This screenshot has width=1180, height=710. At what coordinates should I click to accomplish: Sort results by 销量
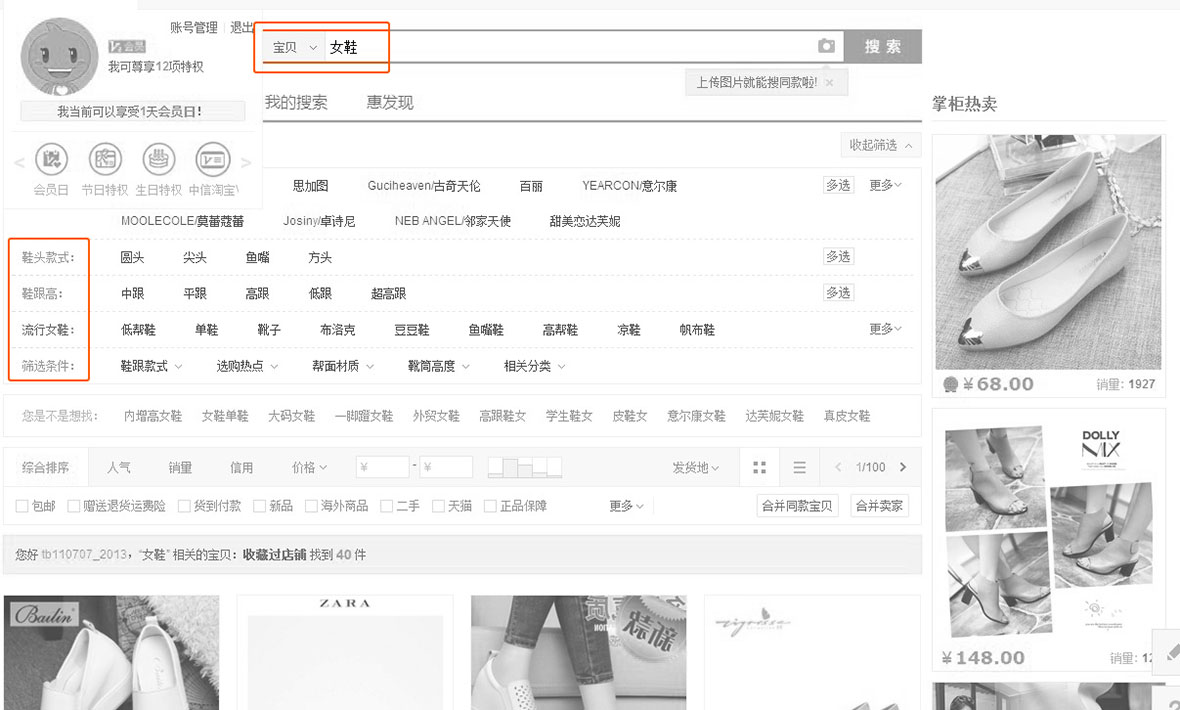tap(181, 468)
